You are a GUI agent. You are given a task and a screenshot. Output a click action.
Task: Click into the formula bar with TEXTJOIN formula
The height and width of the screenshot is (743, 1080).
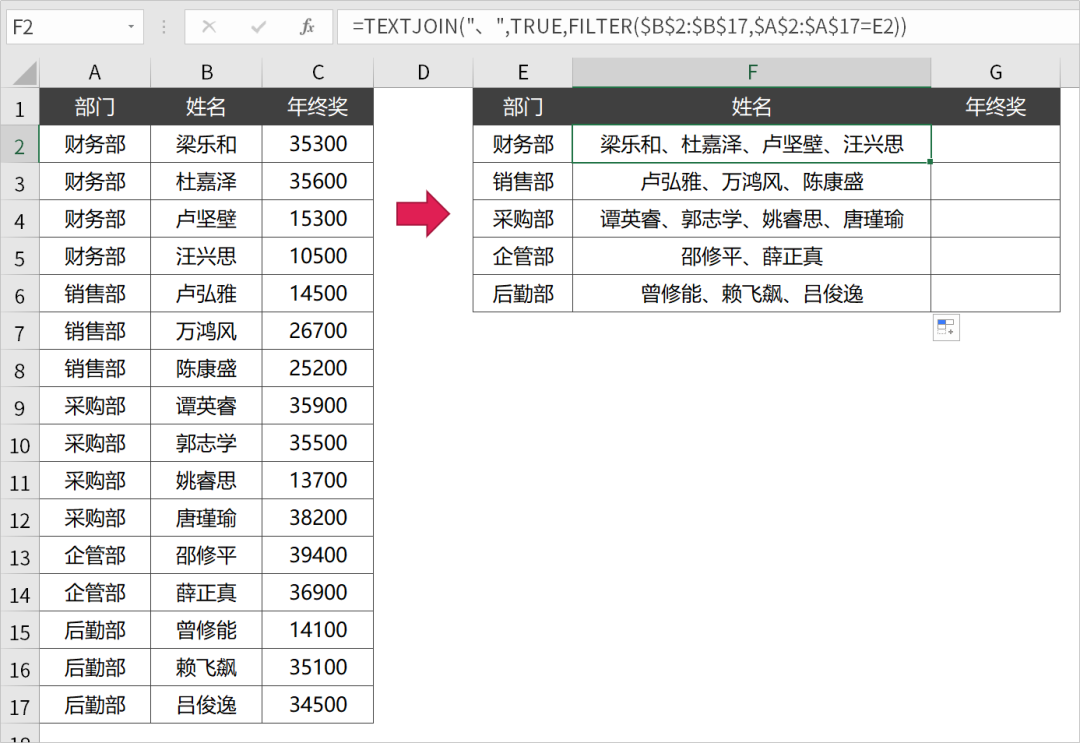pyautogui.click(x=700, y=27)
